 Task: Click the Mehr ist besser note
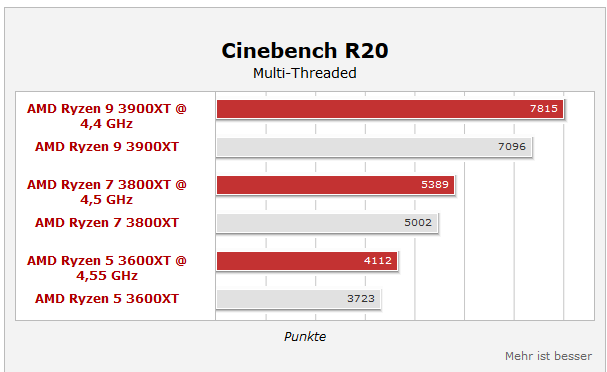(x=548, y=356)
